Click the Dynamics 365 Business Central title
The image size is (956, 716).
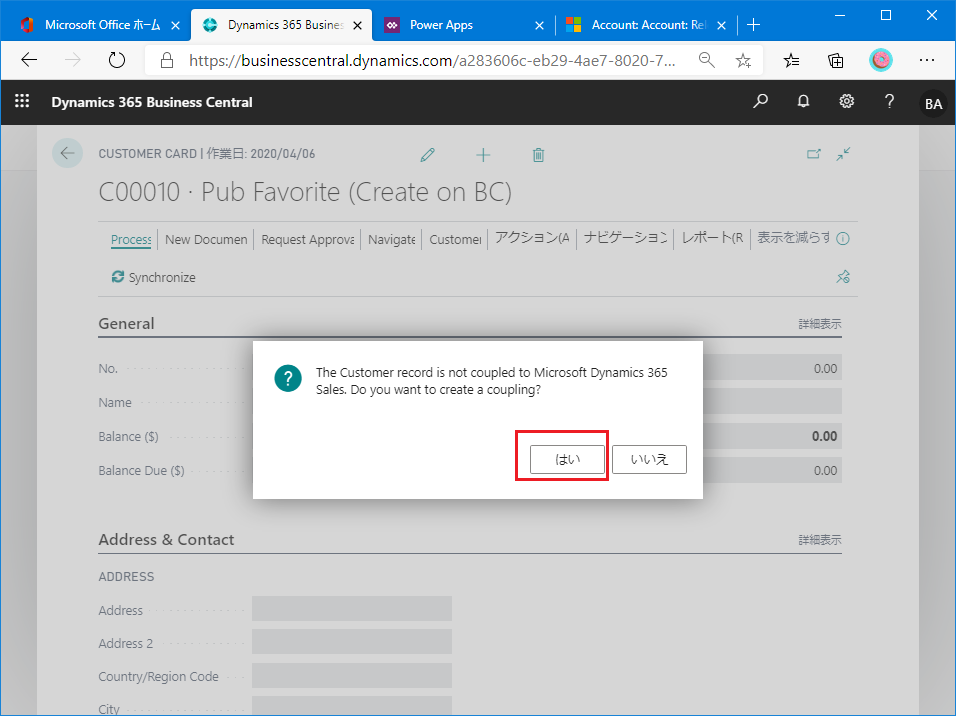(152, 102)
